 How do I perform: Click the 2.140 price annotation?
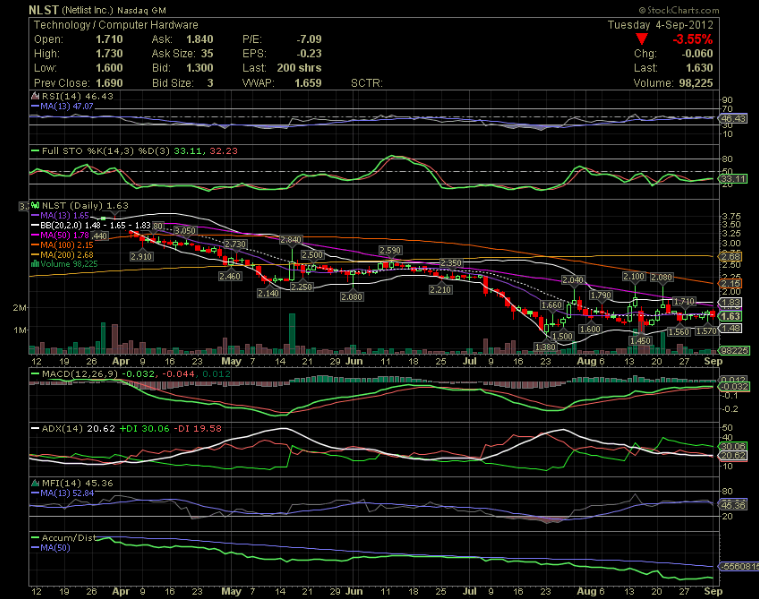click(268, 293)
